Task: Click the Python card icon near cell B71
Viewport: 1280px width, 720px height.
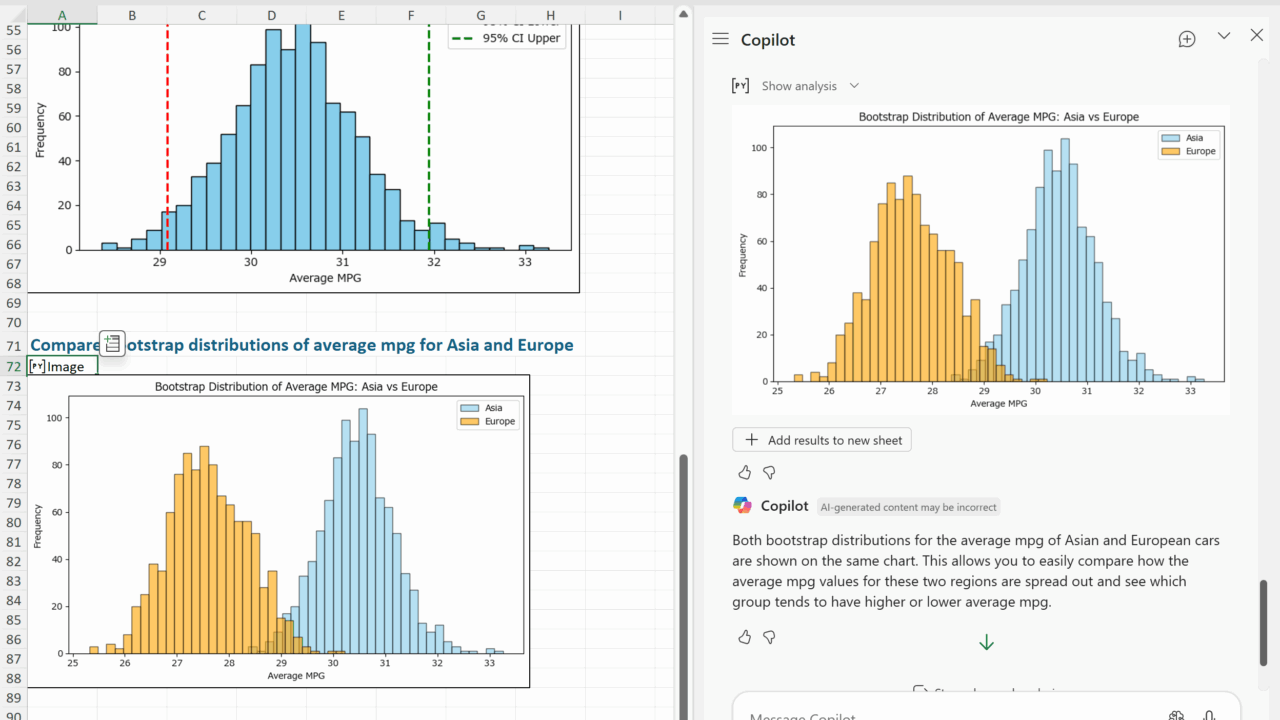Action: [112, 343]
